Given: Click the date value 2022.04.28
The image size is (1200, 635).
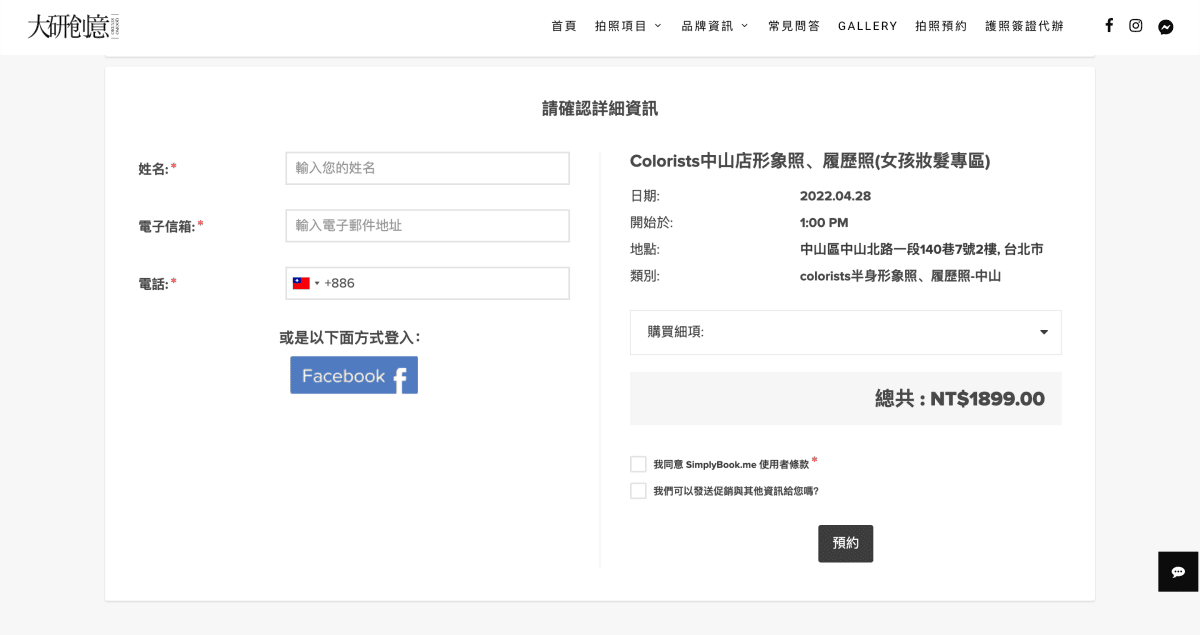Looking at the screenshot, I should (835, 196).
